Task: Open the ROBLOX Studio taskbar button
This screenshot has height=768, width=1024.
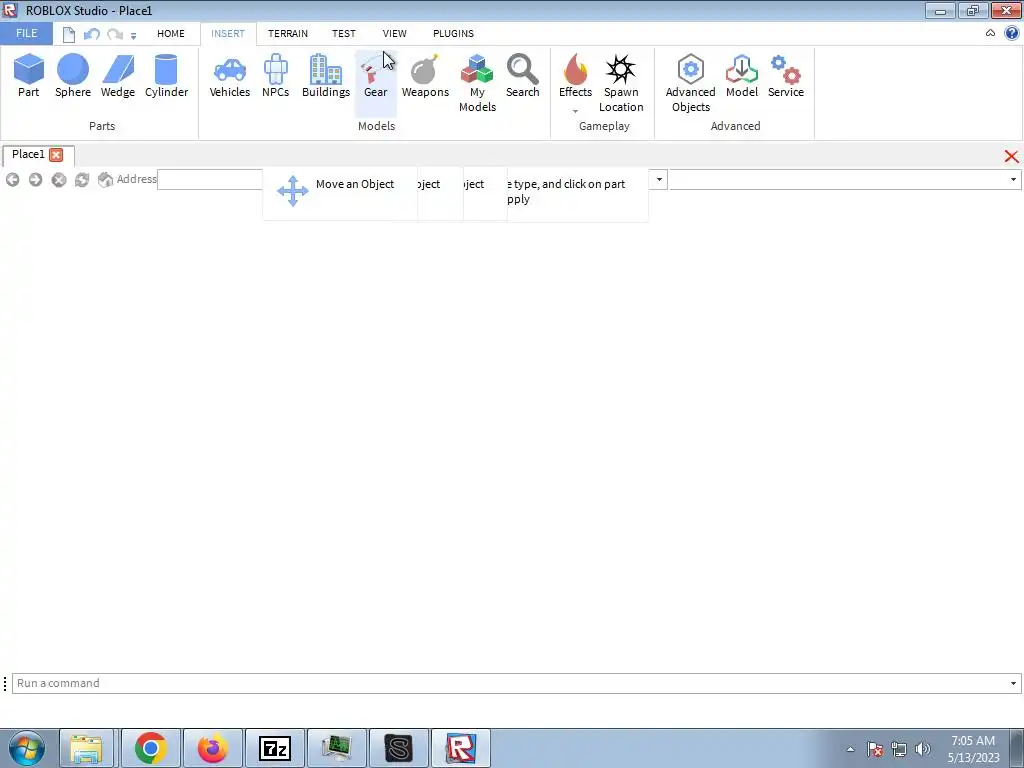Action: [x=460, y=748]
